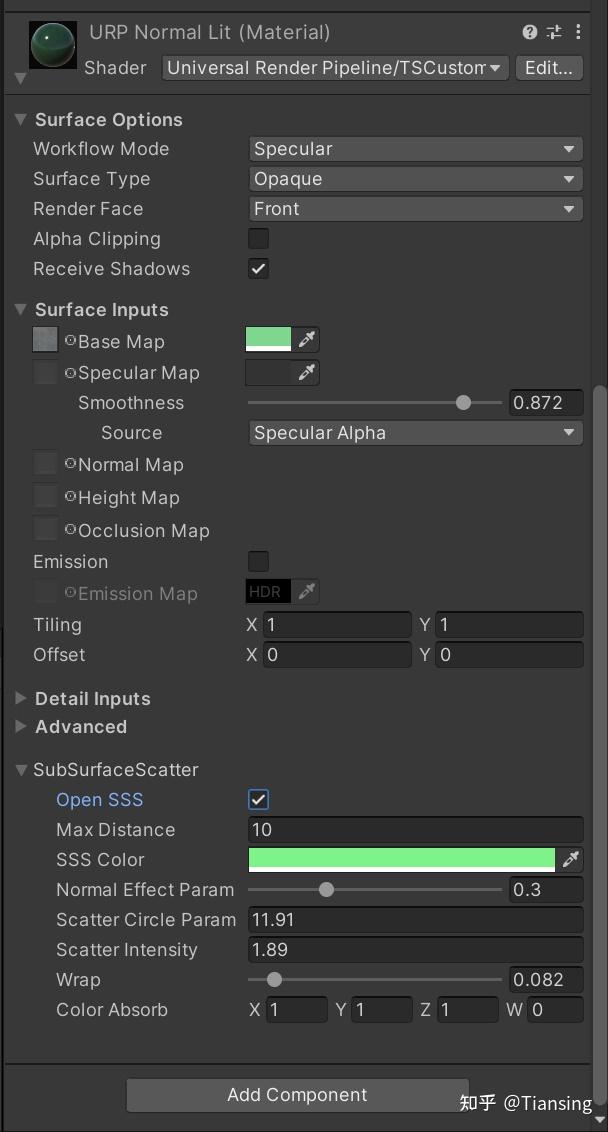
Task: Pick SSS Color with the eyedropper
Action: tap(573, 859)
